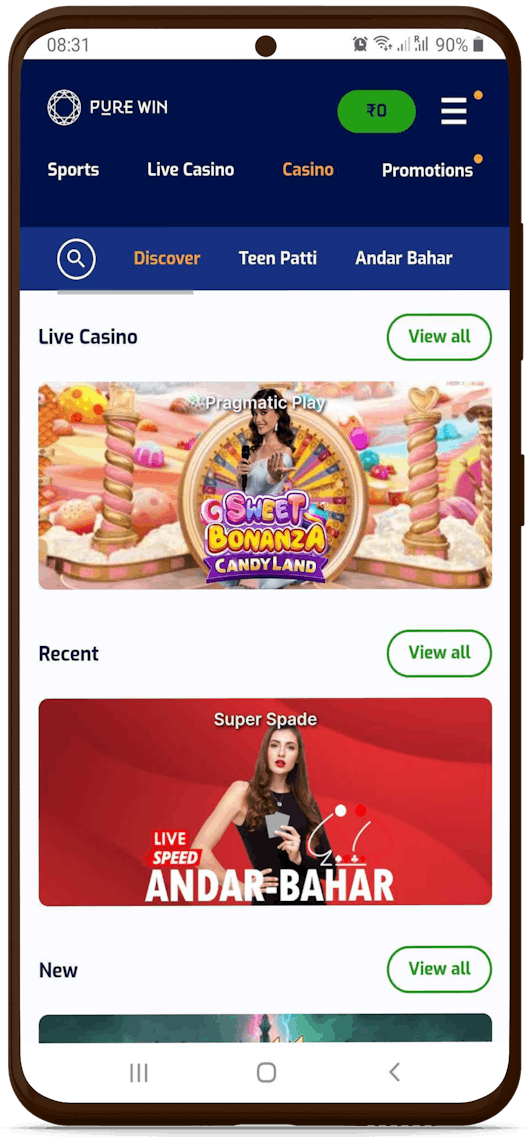The width and height of the screenshot is (530, 1137).
Task: Open Sweet Bonanza Candyland game thumbnail
Action: pyautogui.click(x=265, y=485)
